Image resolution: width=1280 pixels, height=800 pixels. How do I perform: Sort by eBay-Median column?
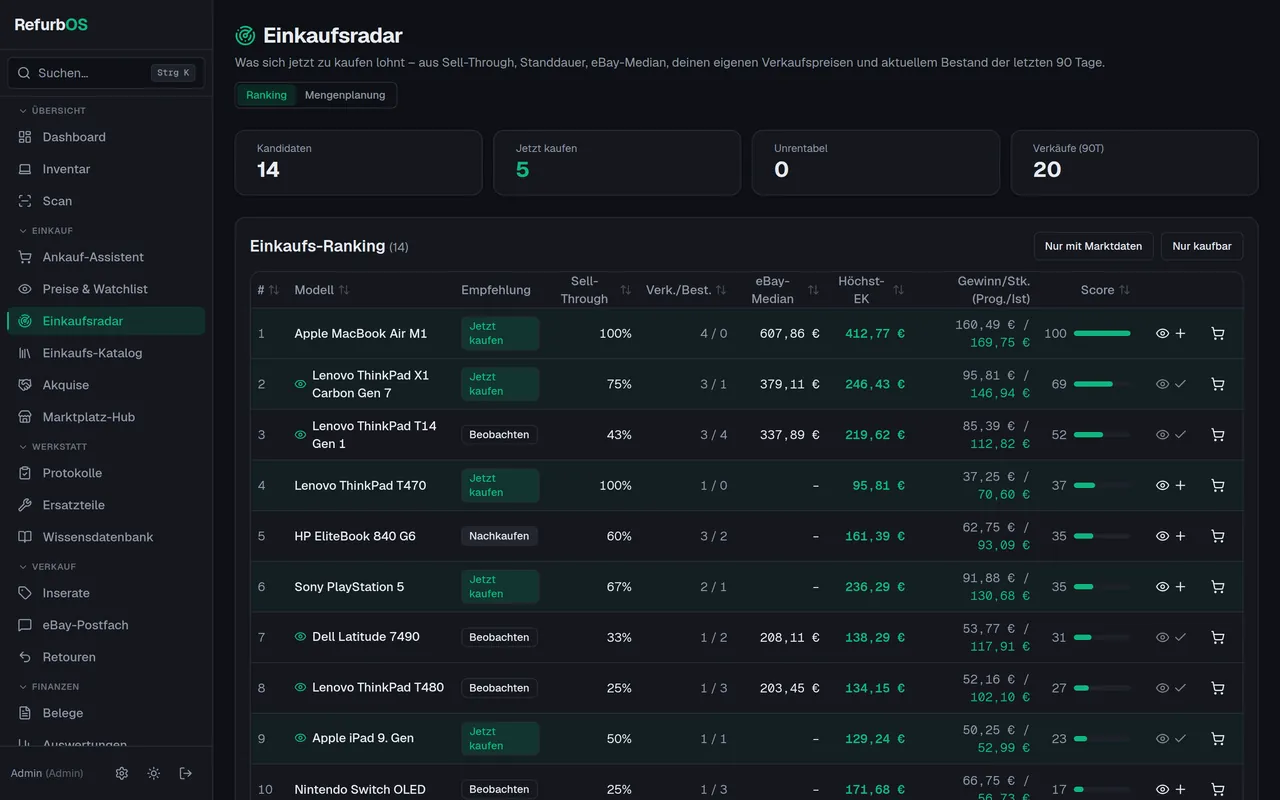coord(783,290)
